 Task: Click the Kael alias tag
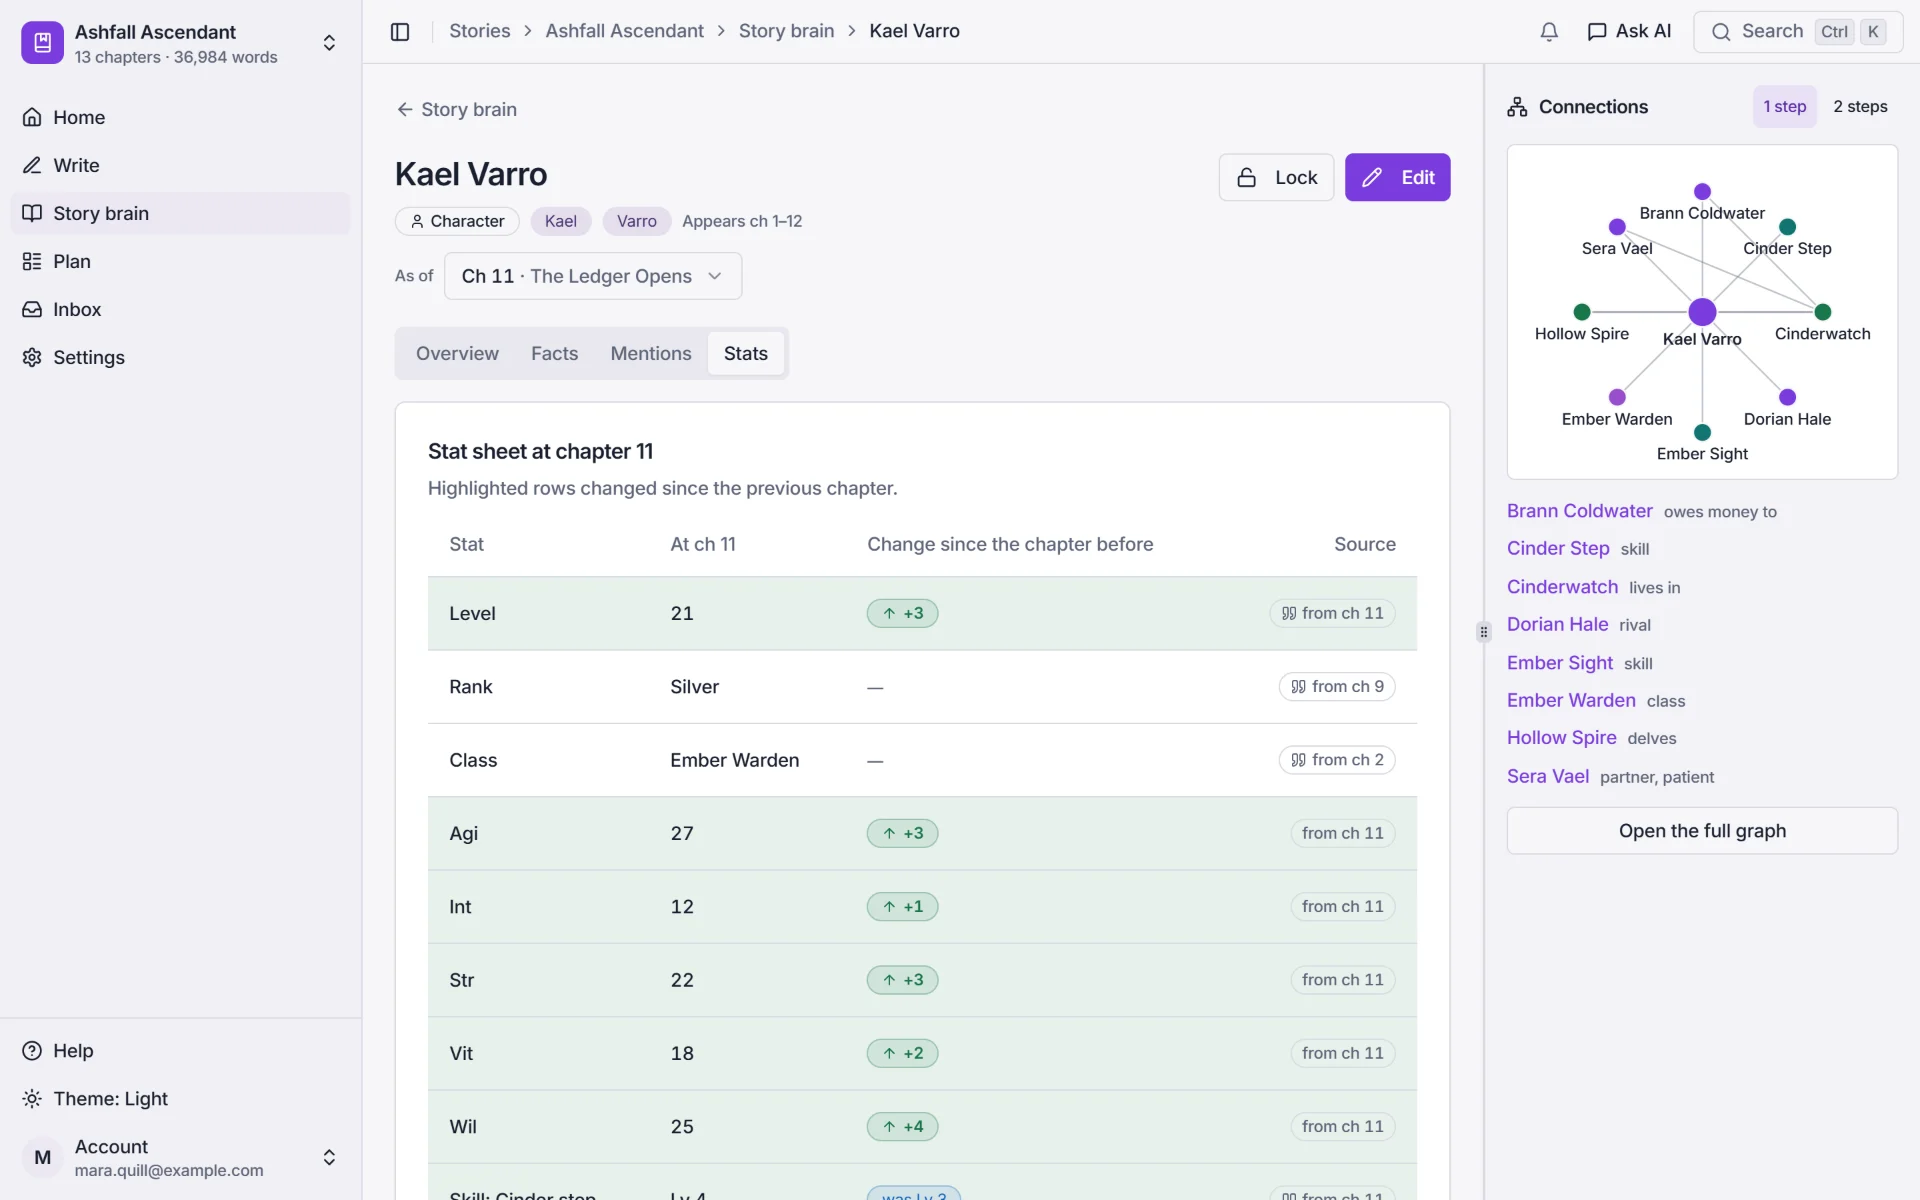point(561,221)
